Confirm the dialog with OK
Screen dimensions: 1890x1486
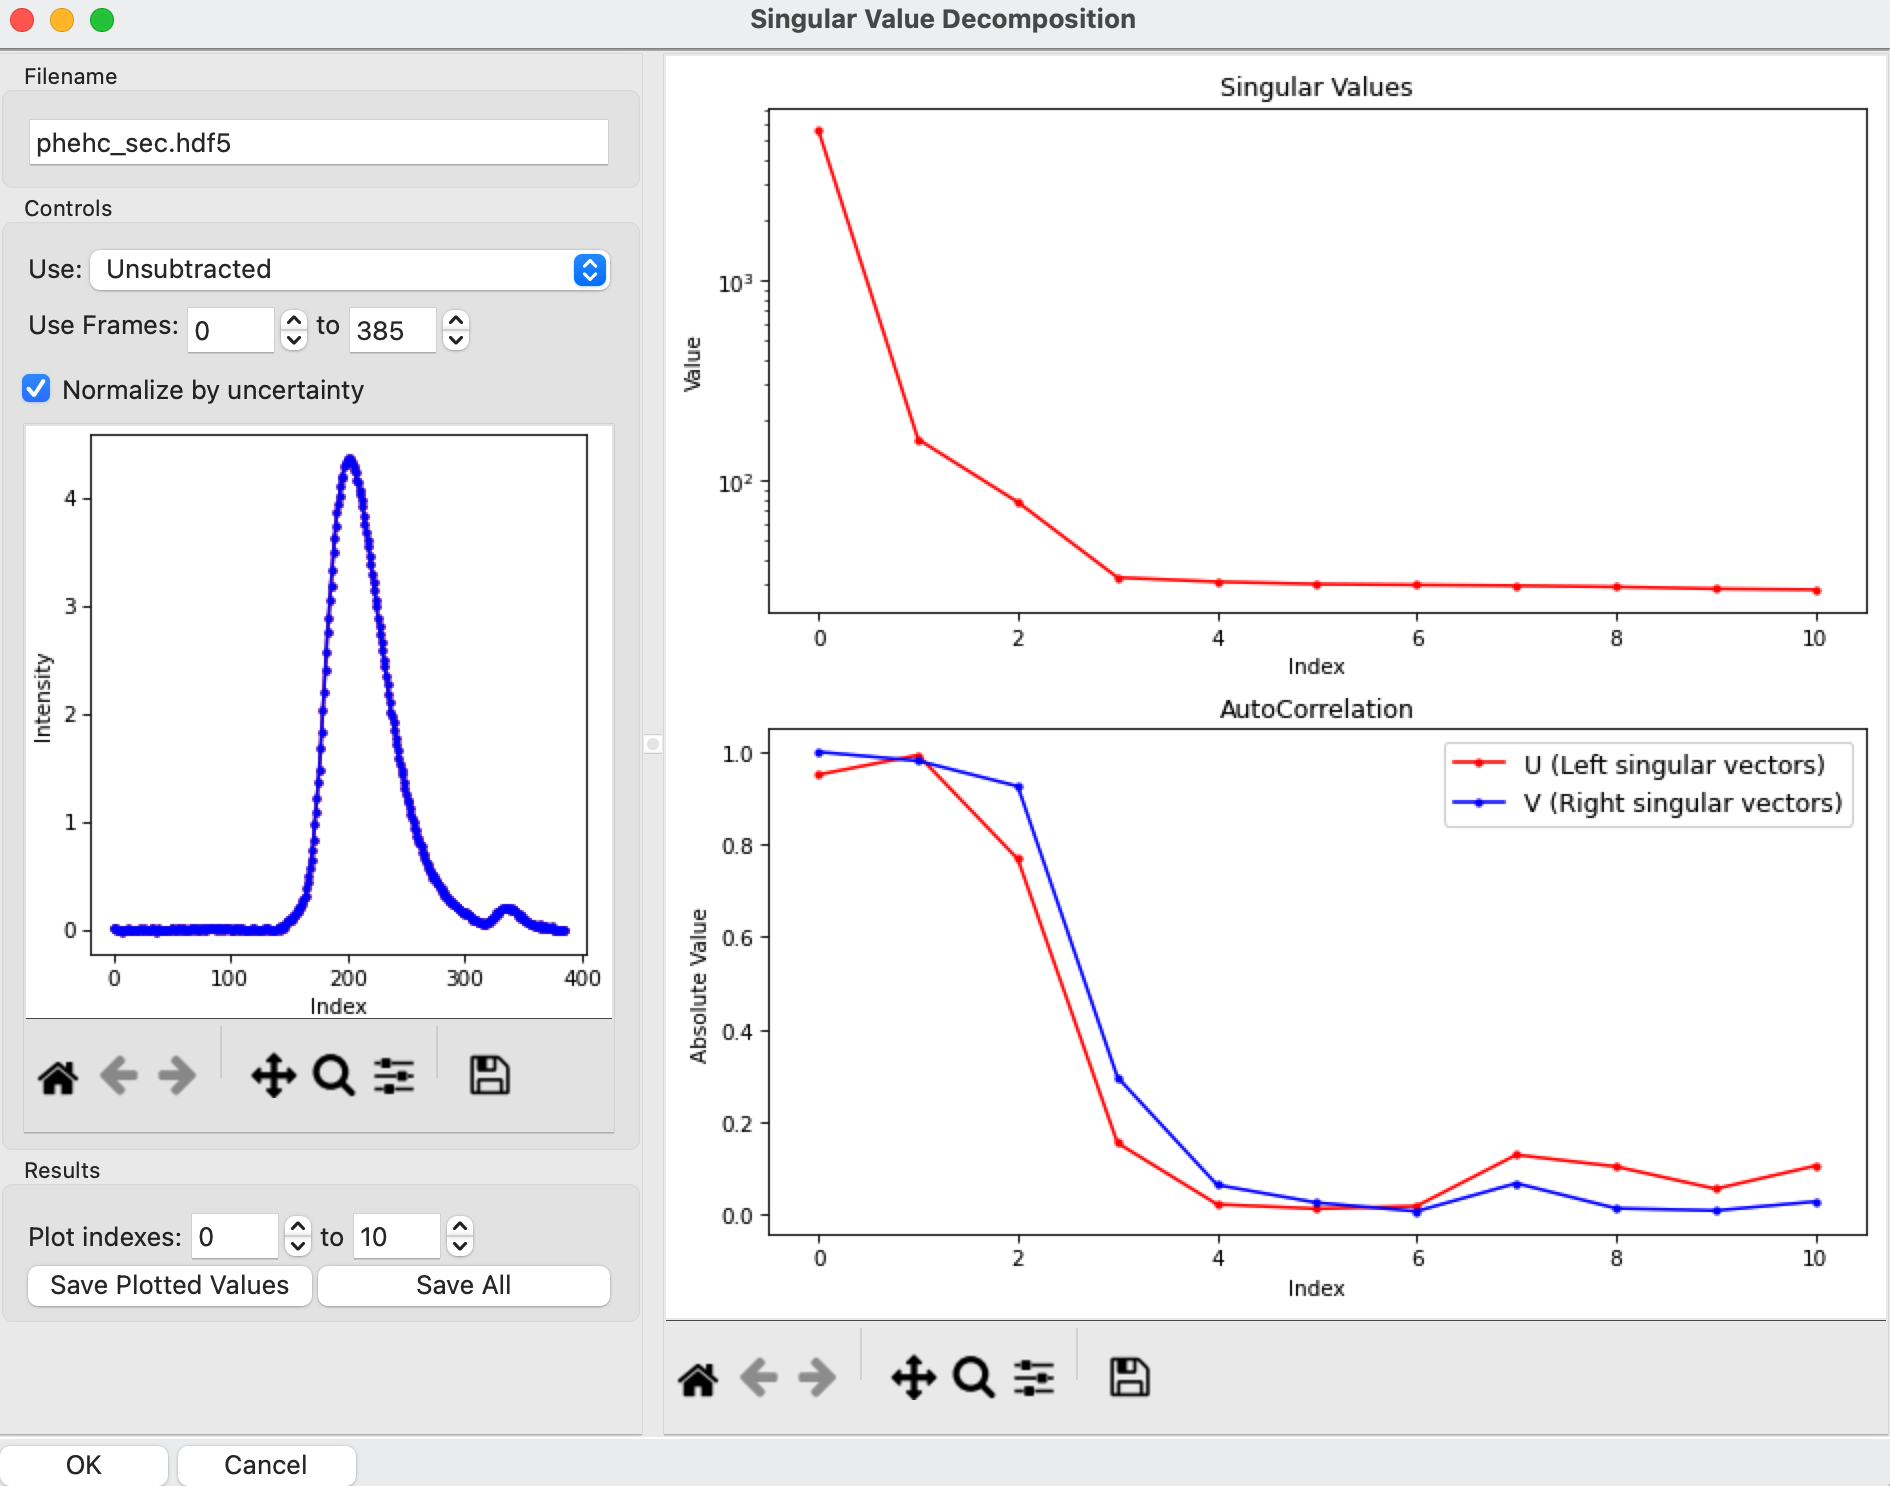pyautogui.click(x=84, y=1465)
